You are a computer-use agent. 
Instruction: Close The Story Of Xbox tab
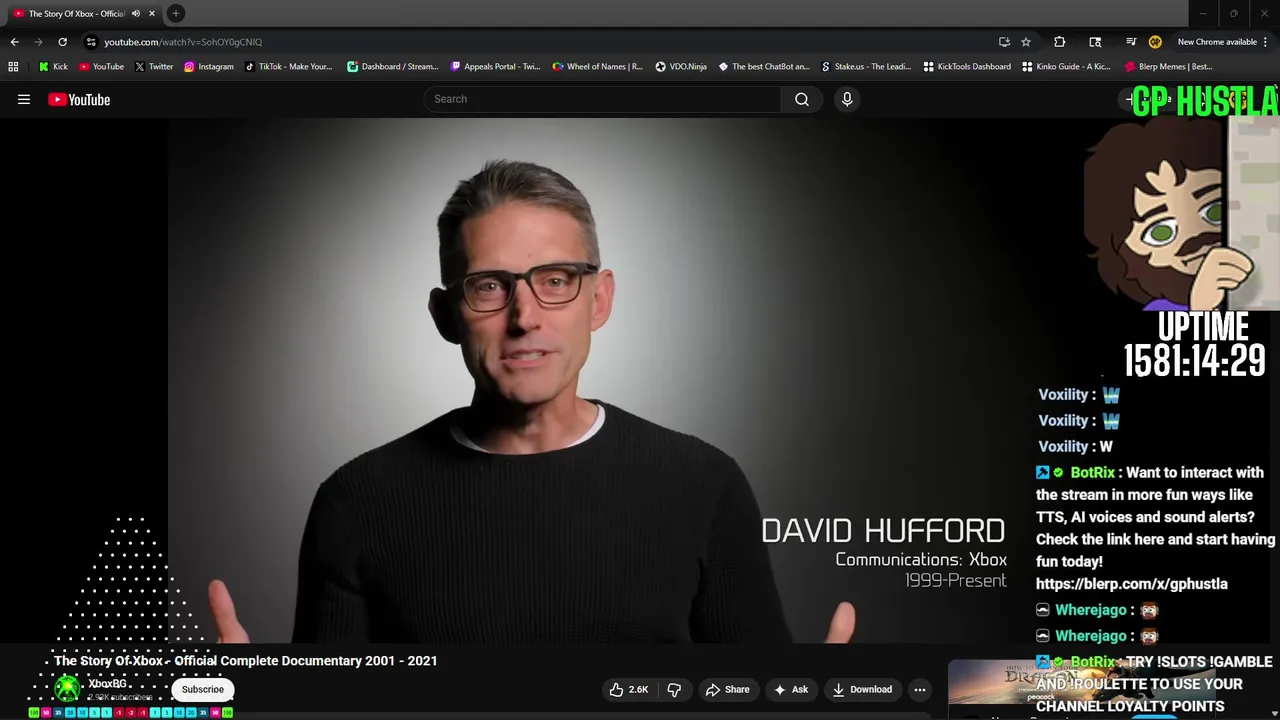(x=152, y=13)
